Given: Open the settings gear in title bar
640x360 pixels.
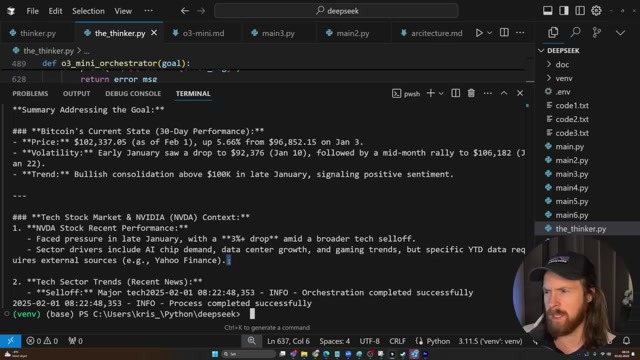Looking at the screenshot, I should (596, 11).
